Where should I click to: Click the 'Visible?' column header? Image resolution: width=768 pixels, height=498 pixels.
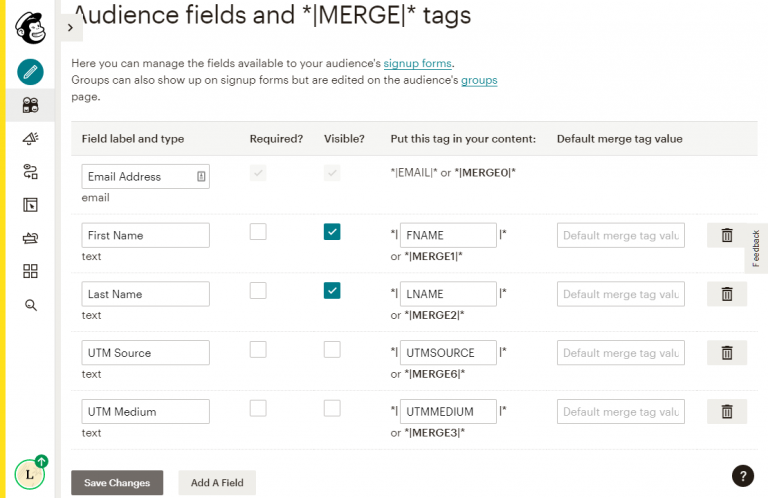coord(344,139)
